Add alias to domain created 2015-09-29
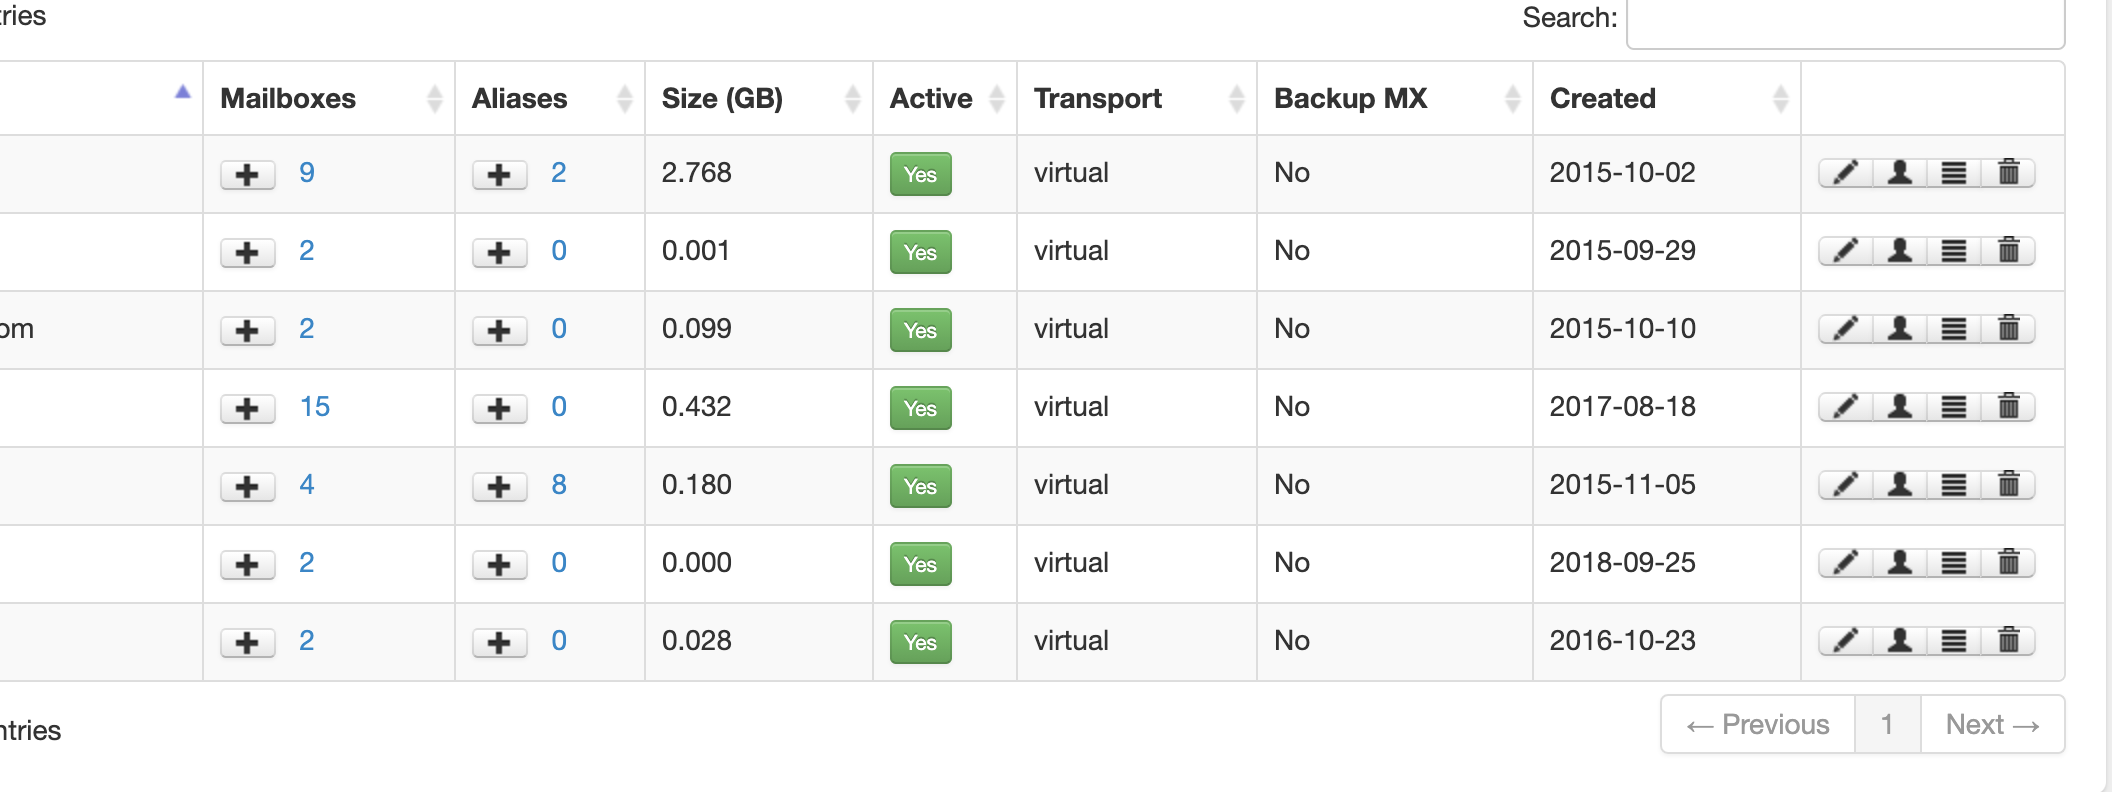The width and height of the screenshot is (2112, 792). (x=500, y=253)
